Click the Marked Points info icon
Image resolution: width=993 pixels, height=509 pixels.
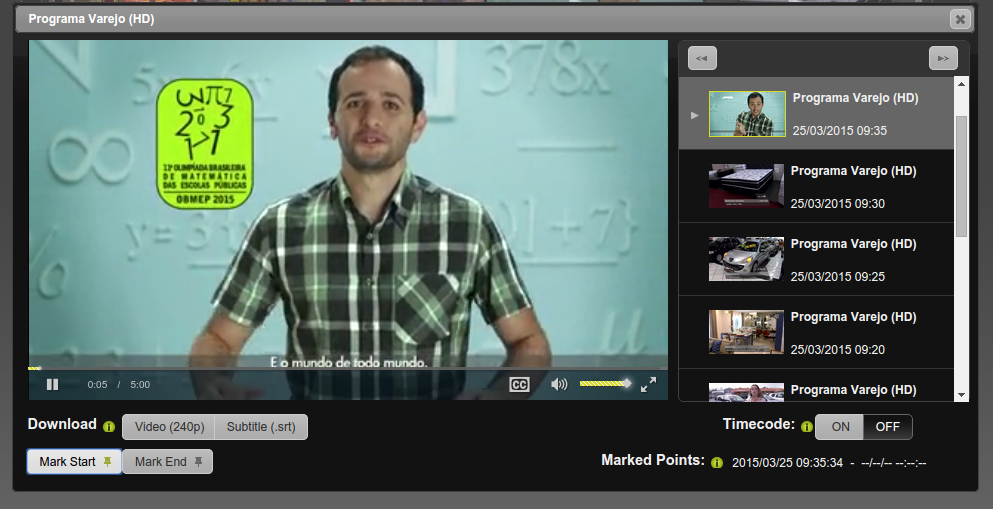pyautogui.click(x=716, y=462)
